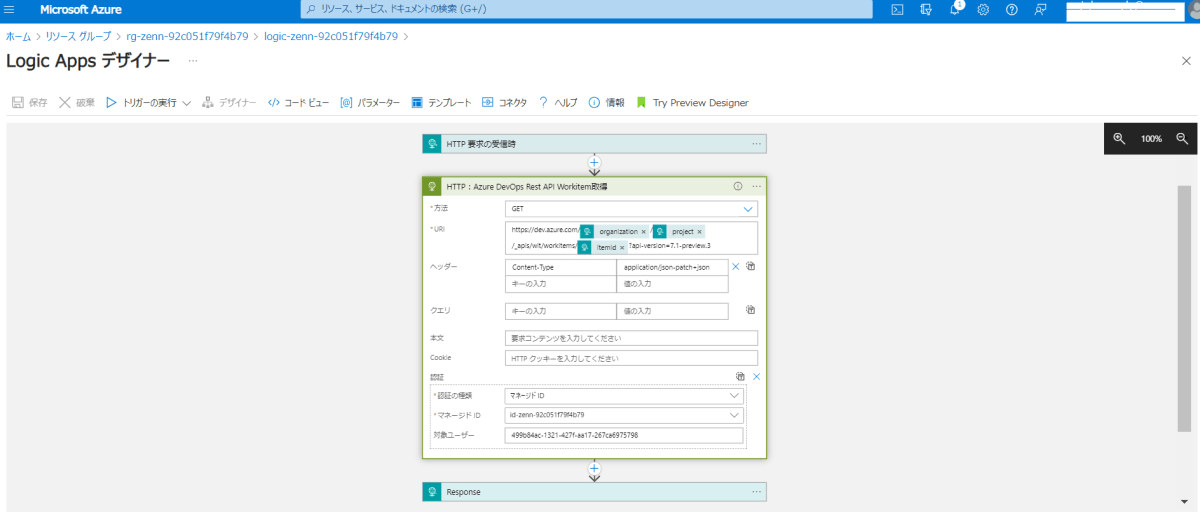This screenshot has height=512, width=1200.
Task: Open the ellipsis menu on the HTTP 要求の受信時 card
Action: pos(757,144)
